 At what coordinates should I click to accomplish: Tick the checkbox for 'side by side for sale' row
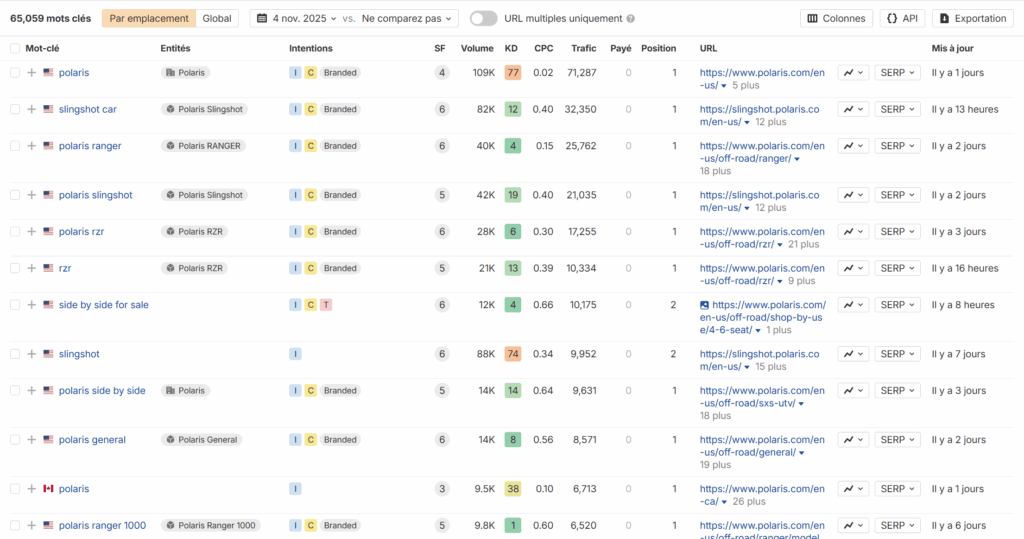[15, 304]
